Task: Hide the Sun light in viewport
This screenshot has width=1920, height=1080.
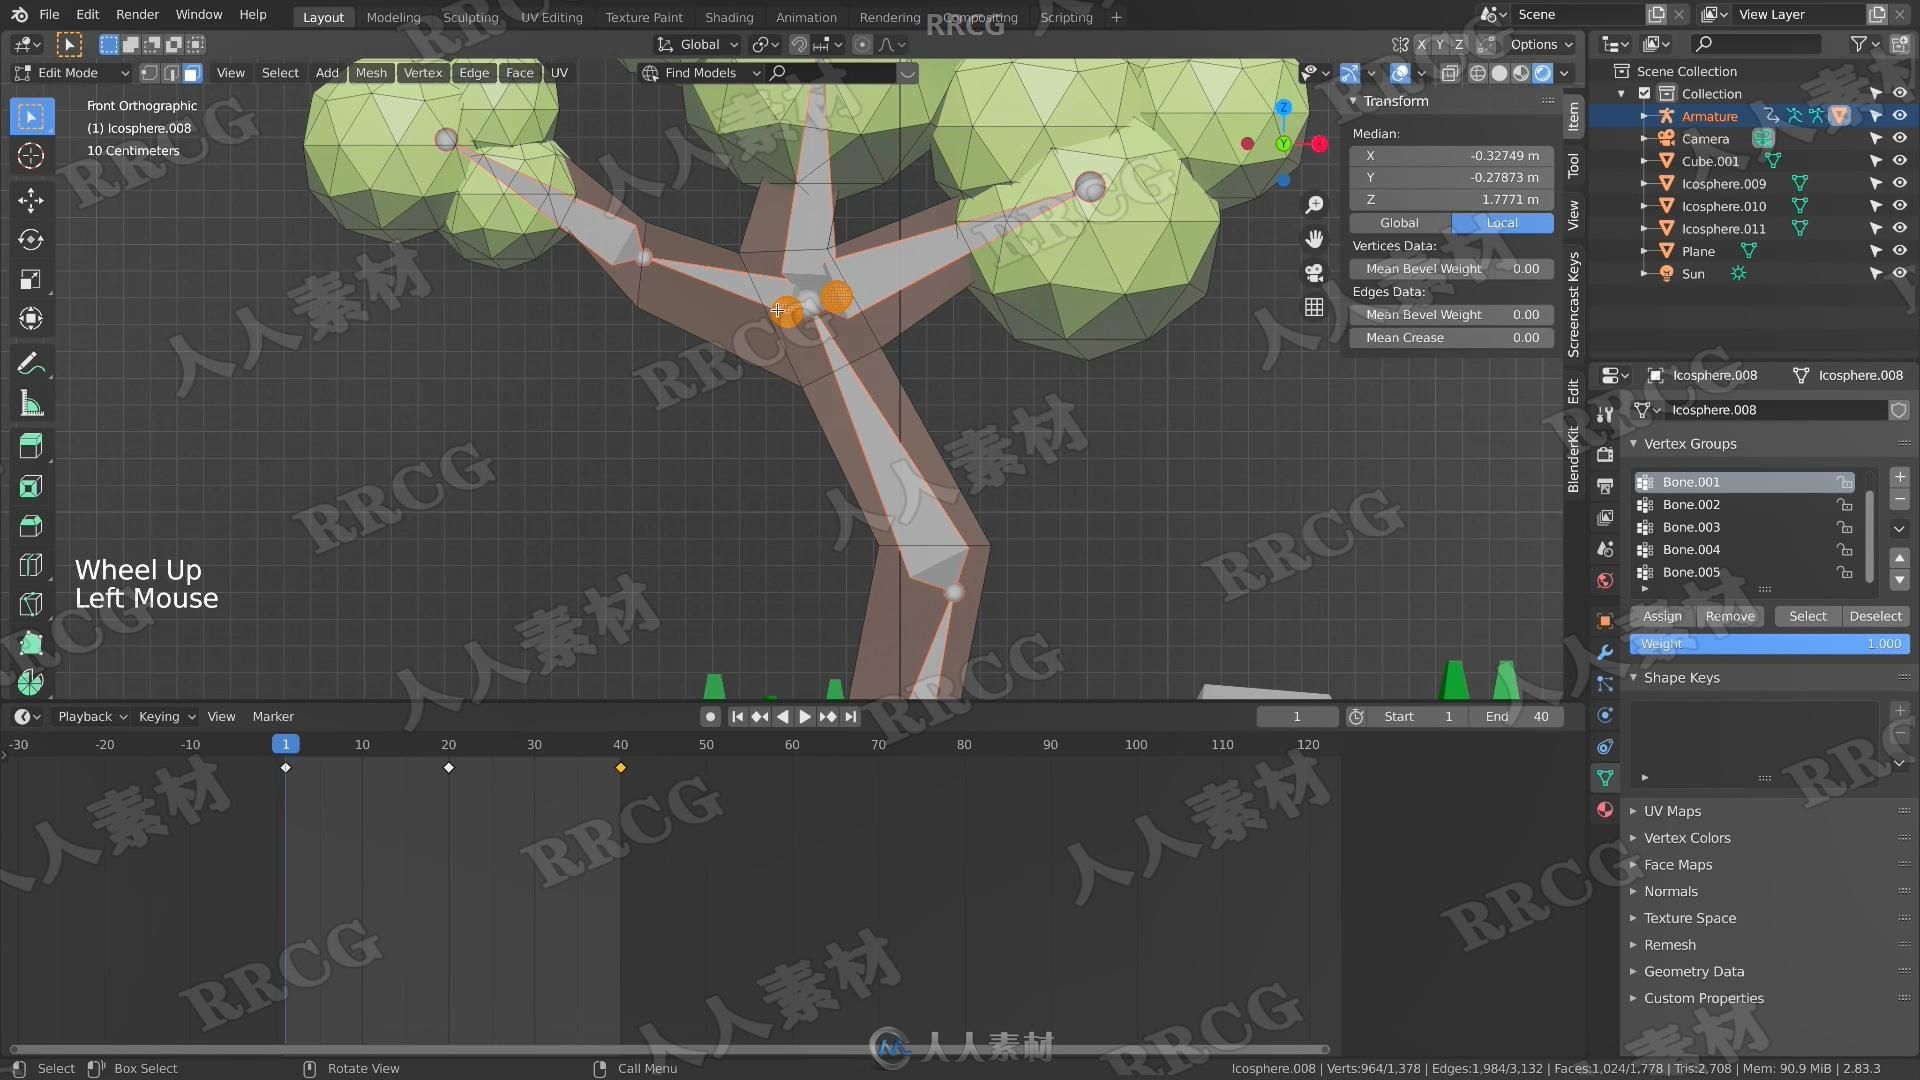Action: tap(1900, 274)
